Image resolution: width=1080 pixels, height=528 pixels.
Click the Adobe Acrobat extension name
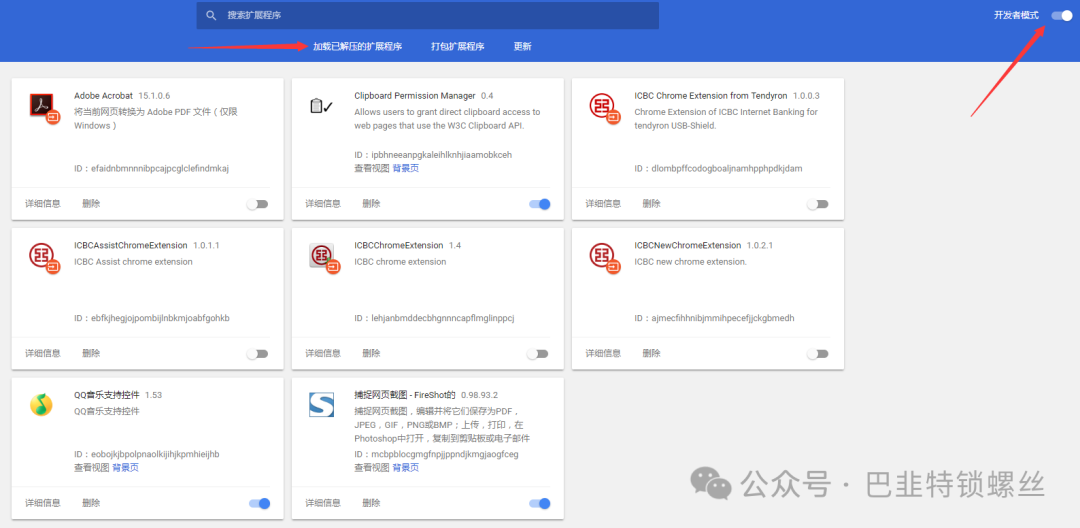click(x=103, y=96)
